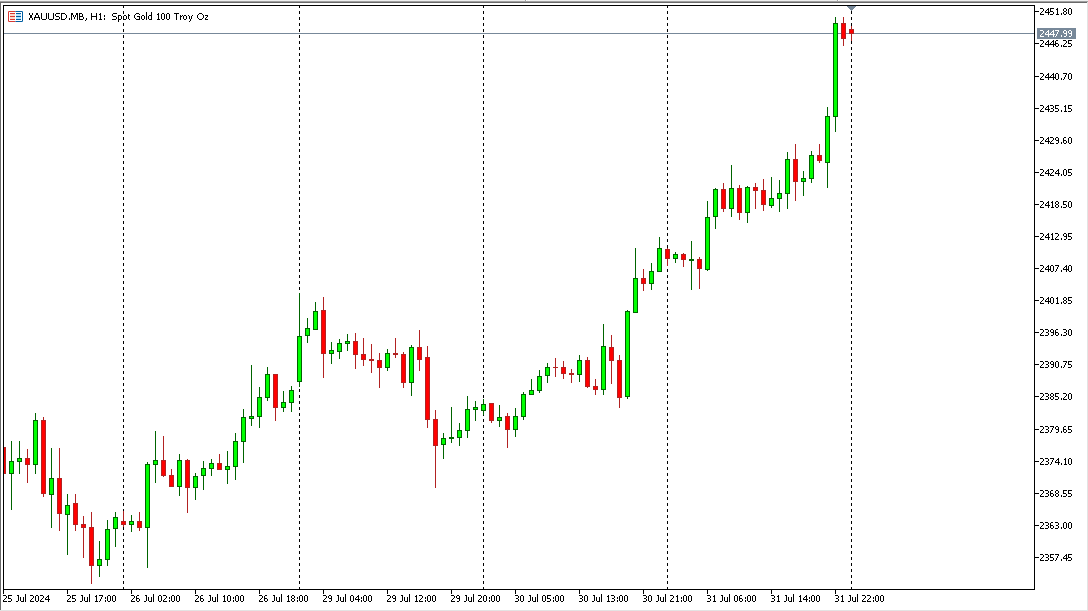Click the 2379.65 price axis label
Viewport: 1088px width, 611px height.
tap(1055, 429)
